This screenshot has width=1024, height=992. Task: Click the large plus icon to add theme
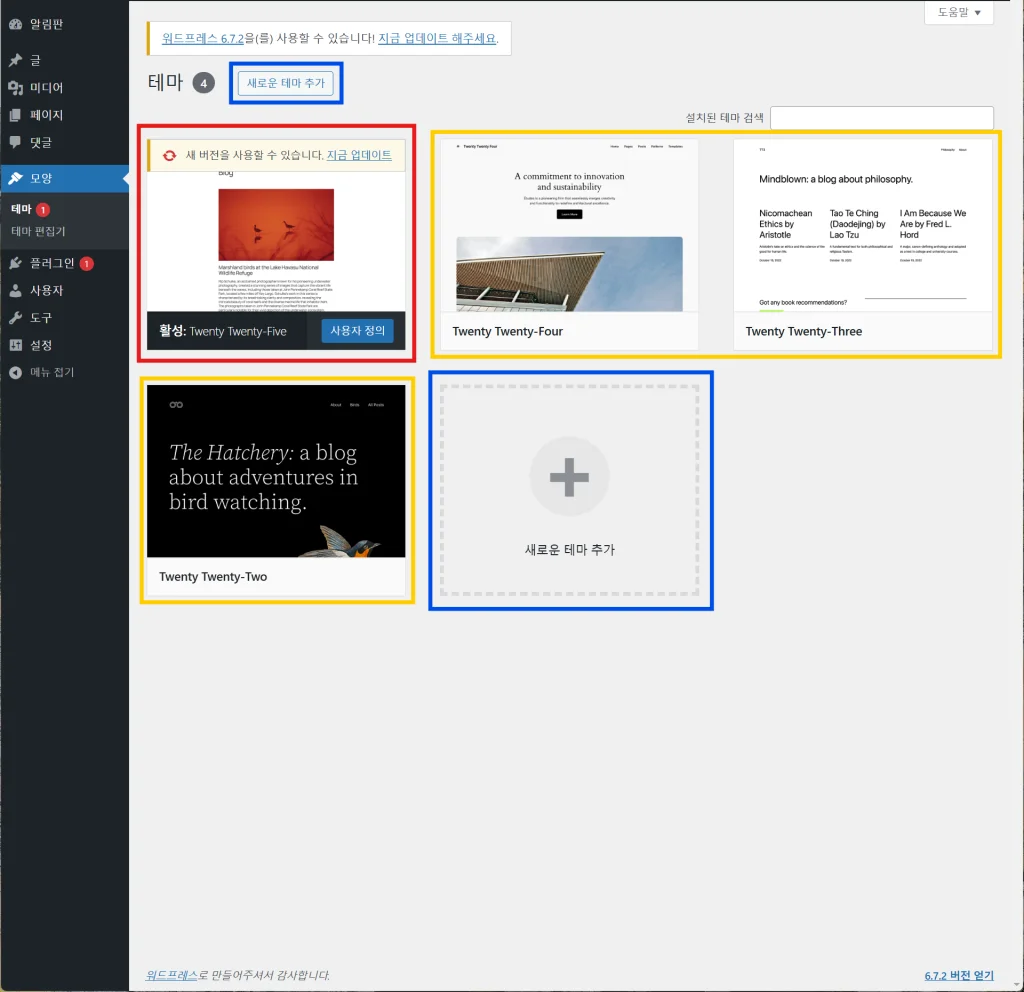point(569,477)
